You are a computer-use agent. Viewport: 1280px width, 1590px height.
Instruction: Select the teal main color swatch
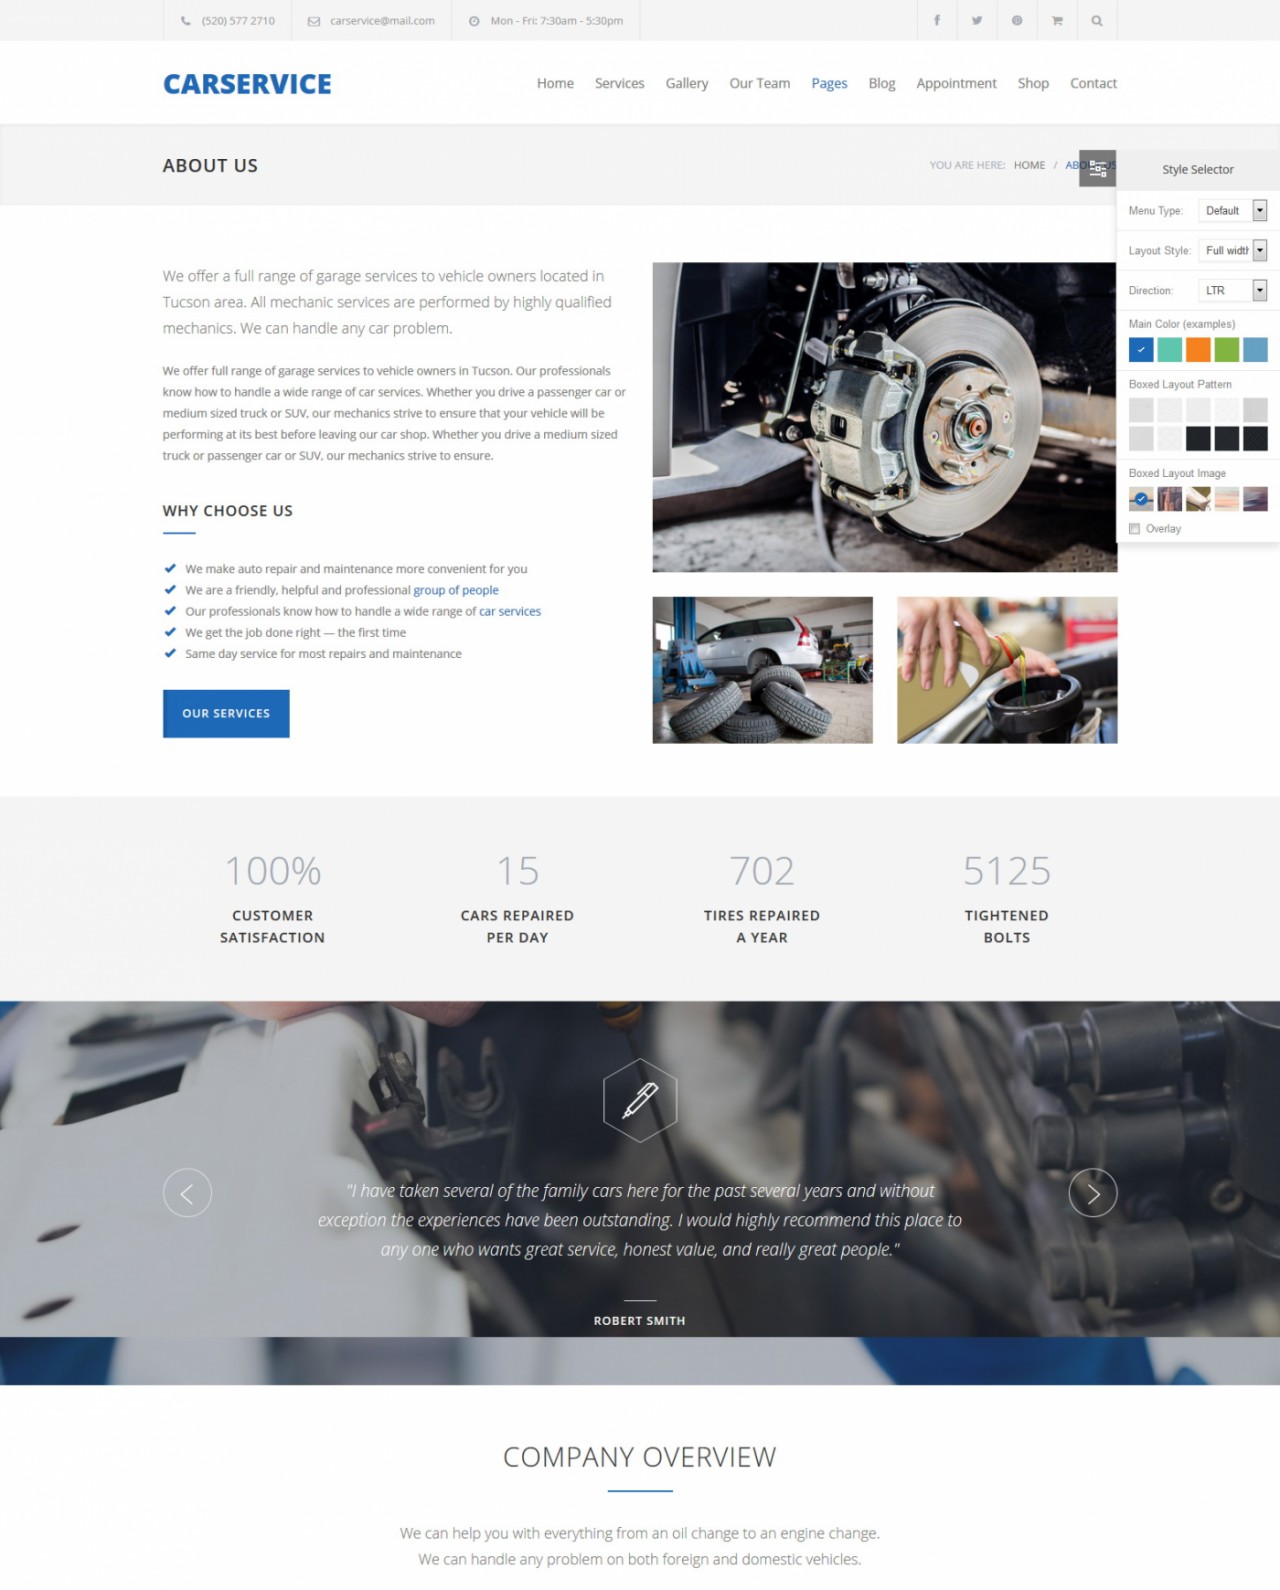[x=1169, y=349]
